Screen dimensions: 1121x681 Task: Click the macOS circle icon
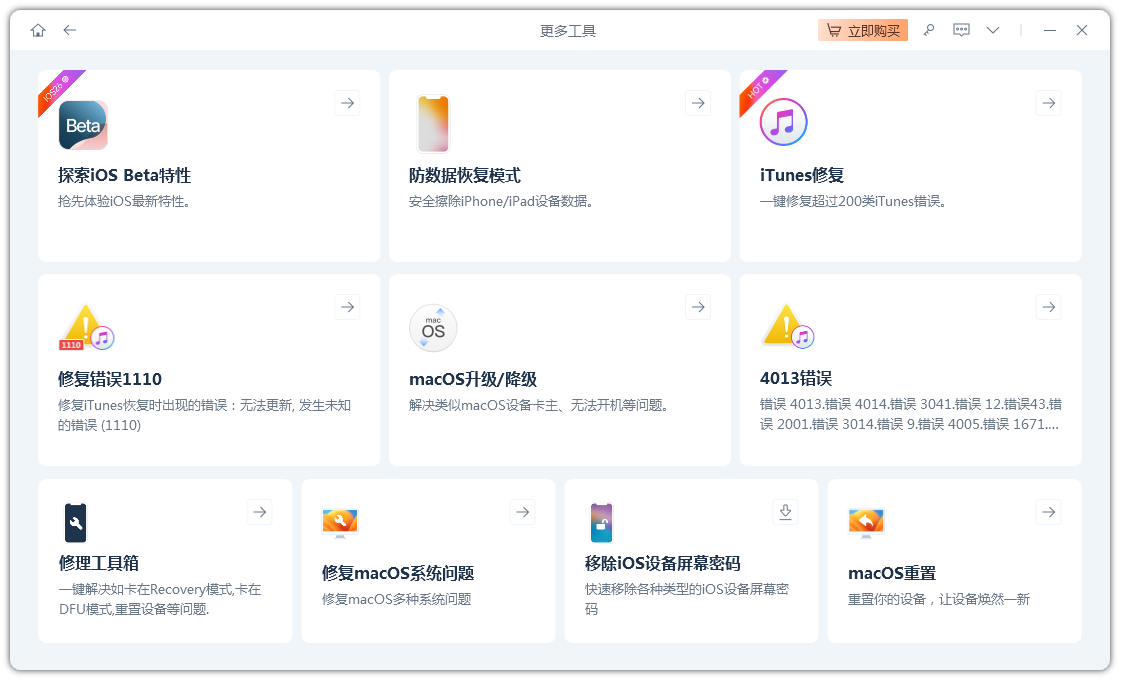[x=433, y=328]
